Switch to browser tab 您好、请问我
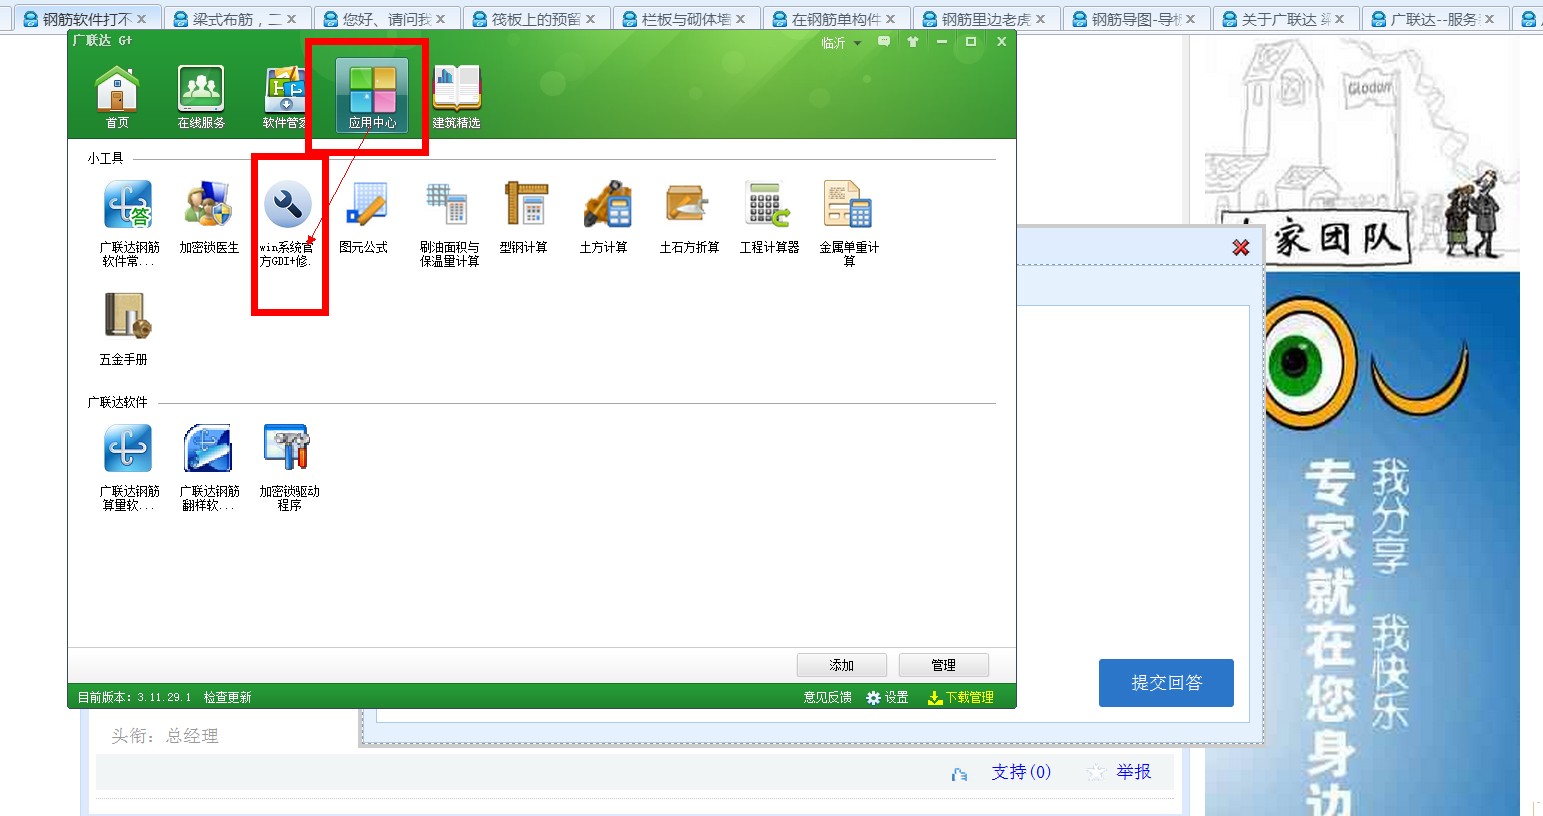Image resolution: width=1543 pixels, height=816 pixels. (x=386, y=19)
